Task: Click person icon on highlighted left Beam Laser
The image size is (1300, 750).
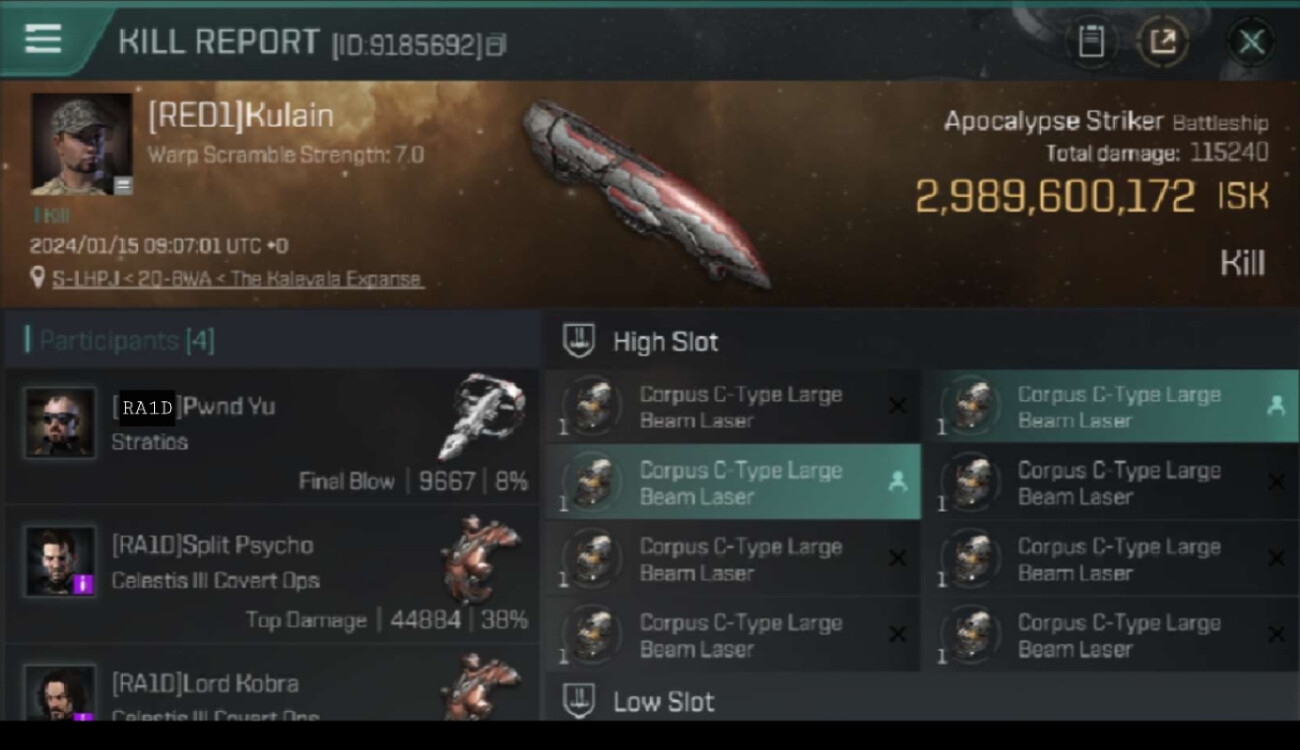Action: pyautogui.click(x=897, y=482)
